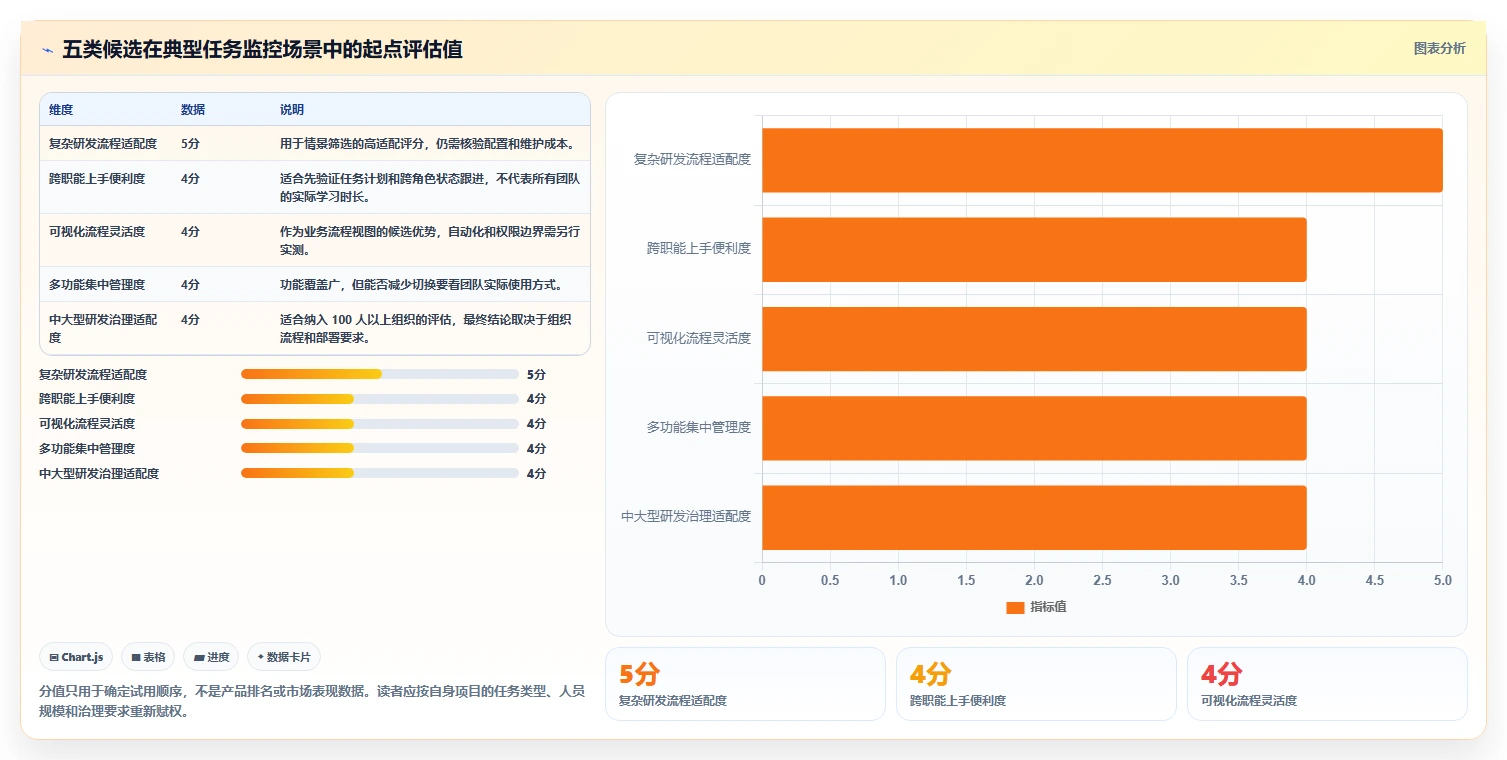Click 中大型研发治理适配度 label in the progress list
This screenshot has height=760, width=1507.
[99, 473]
